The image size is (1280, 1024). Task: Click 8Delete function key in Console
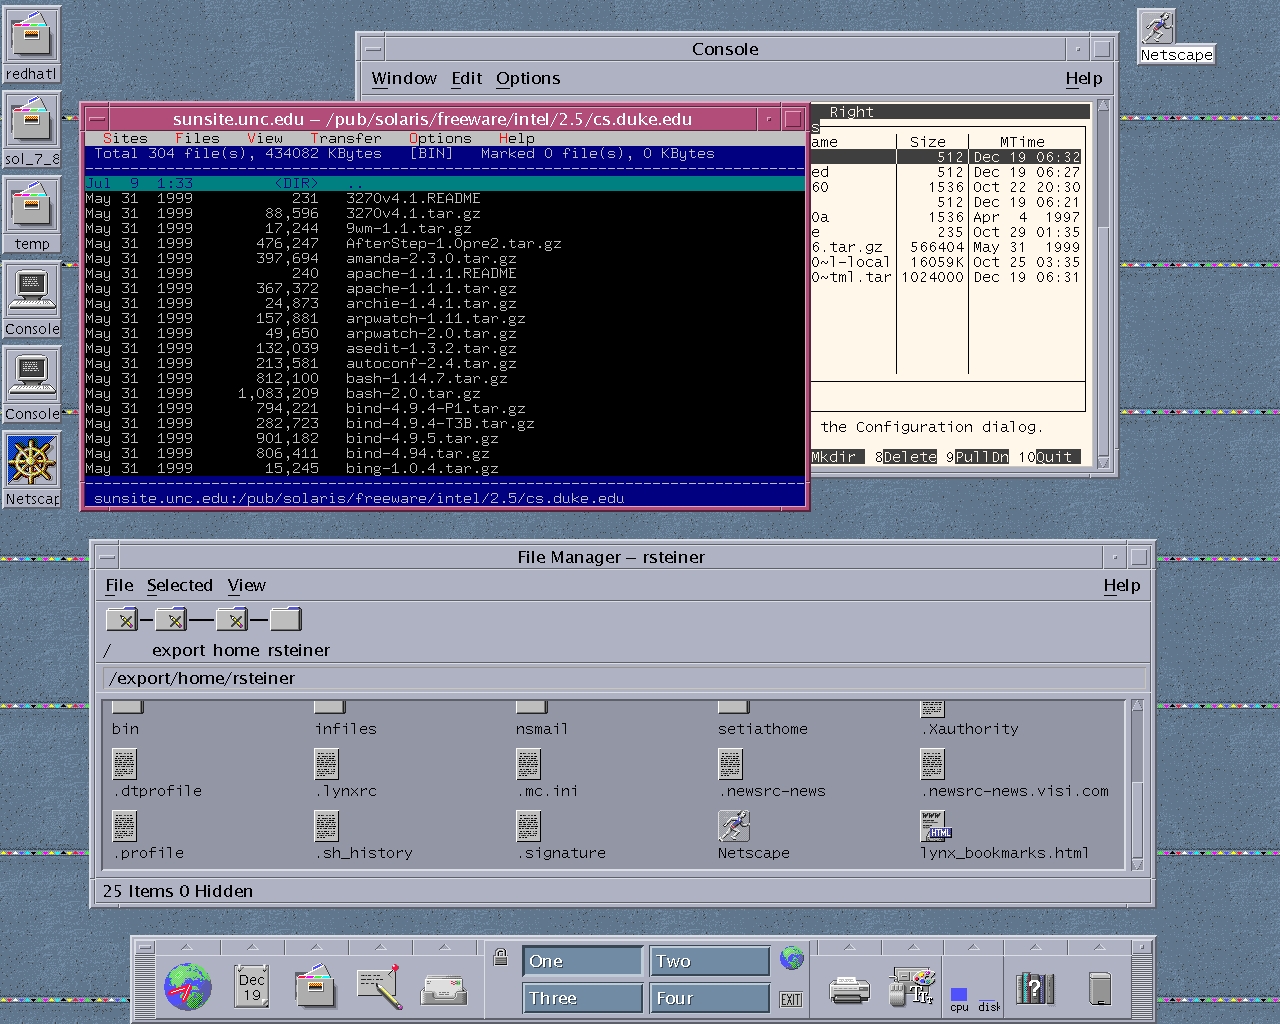click(906, 457)
